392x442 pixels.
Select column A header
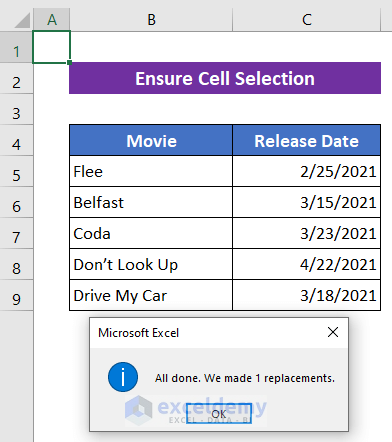click(x=52, y=20)
